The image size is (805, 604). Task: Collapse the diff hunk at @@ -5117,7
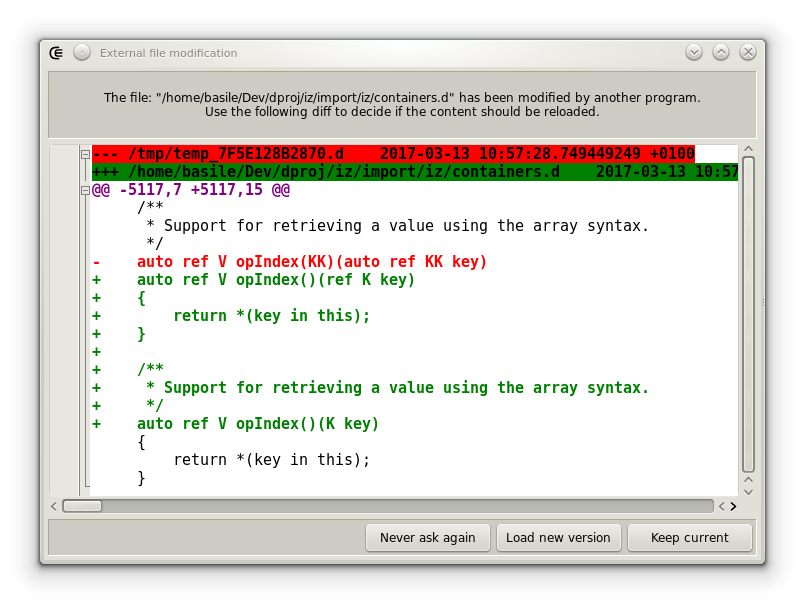(x=85, y=190)
